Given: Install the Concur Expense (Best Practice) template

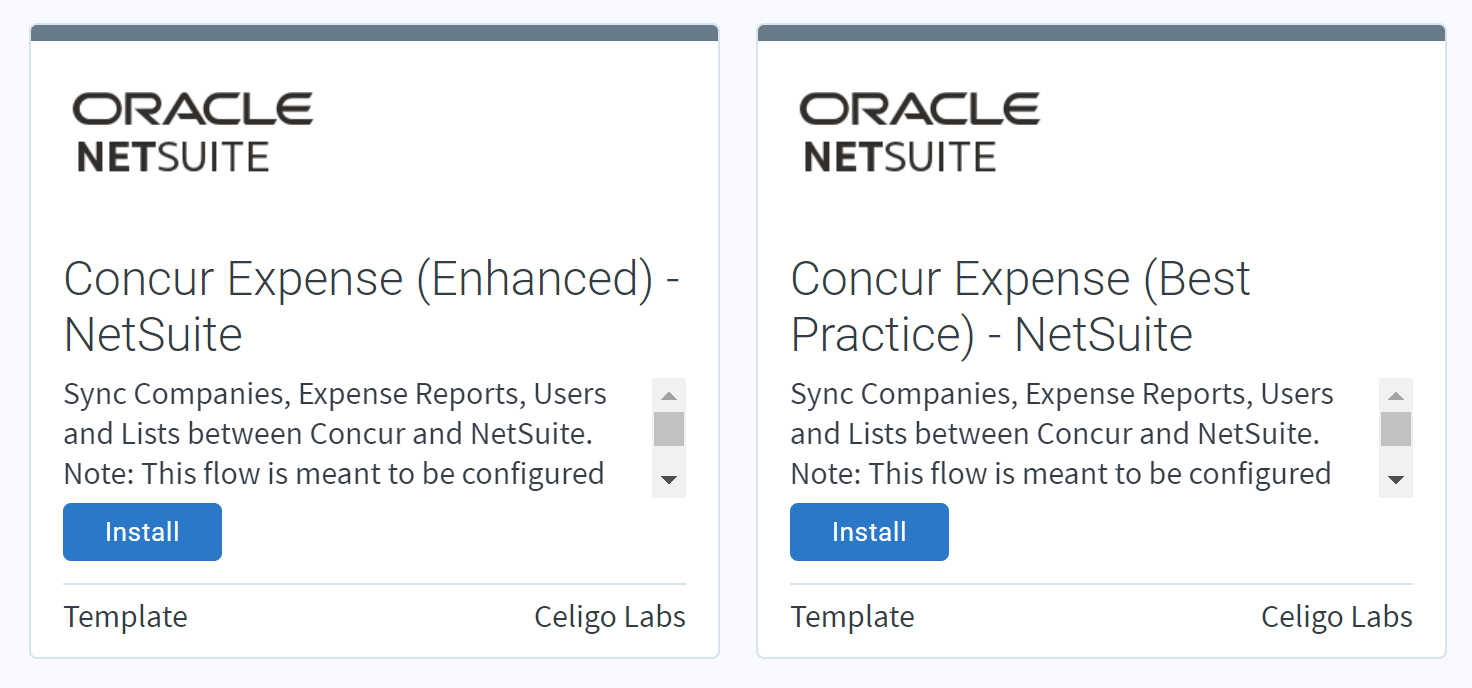Looking at the screenshot, I should pos(869,532).
